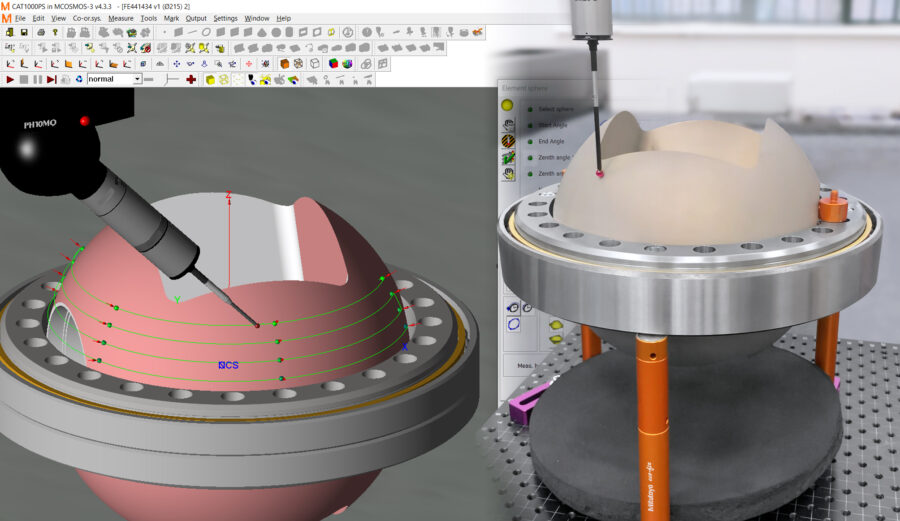900x521 pixels.
Task: Select the 'End Angle' option indicator
Action: tap(529, 141)
